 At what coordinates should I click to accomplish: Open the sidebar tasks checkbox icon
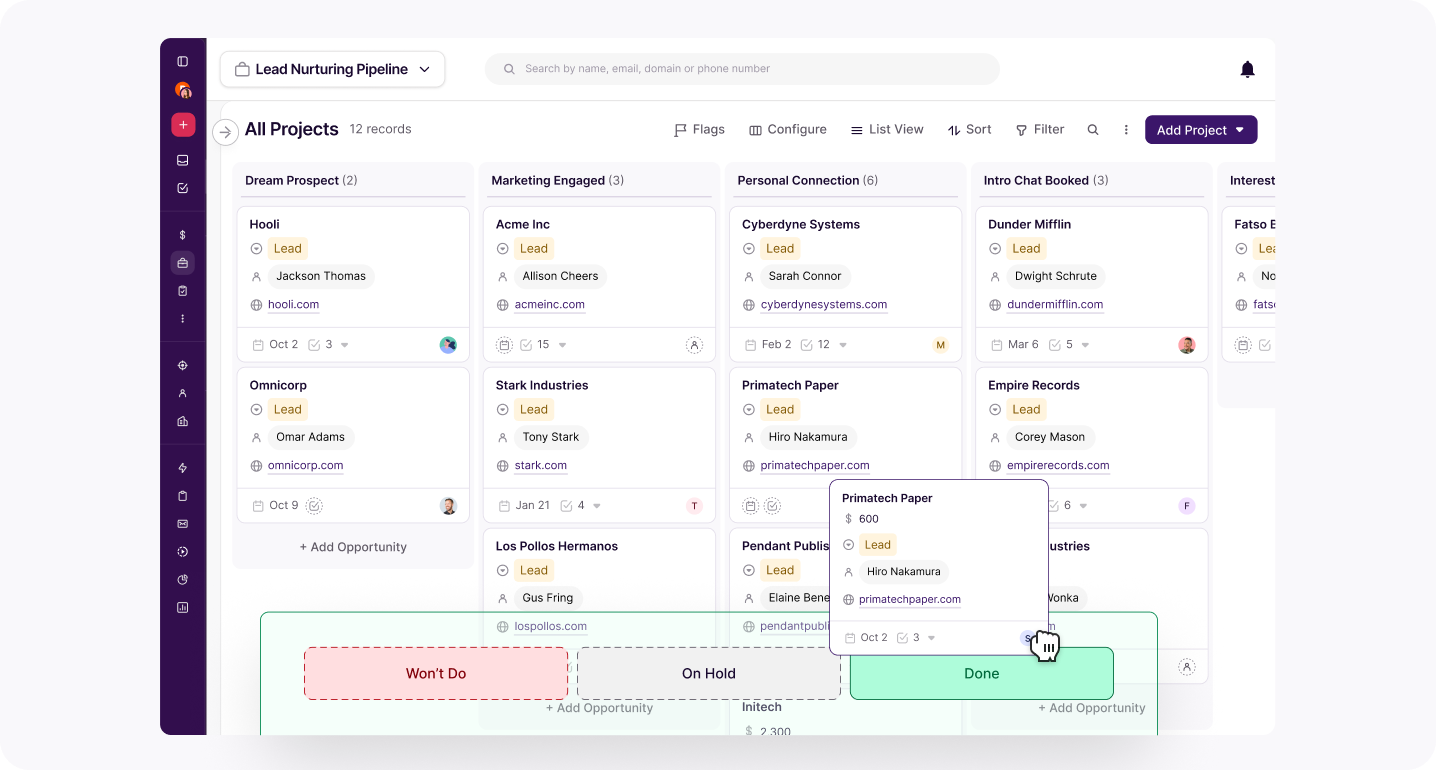182,188
